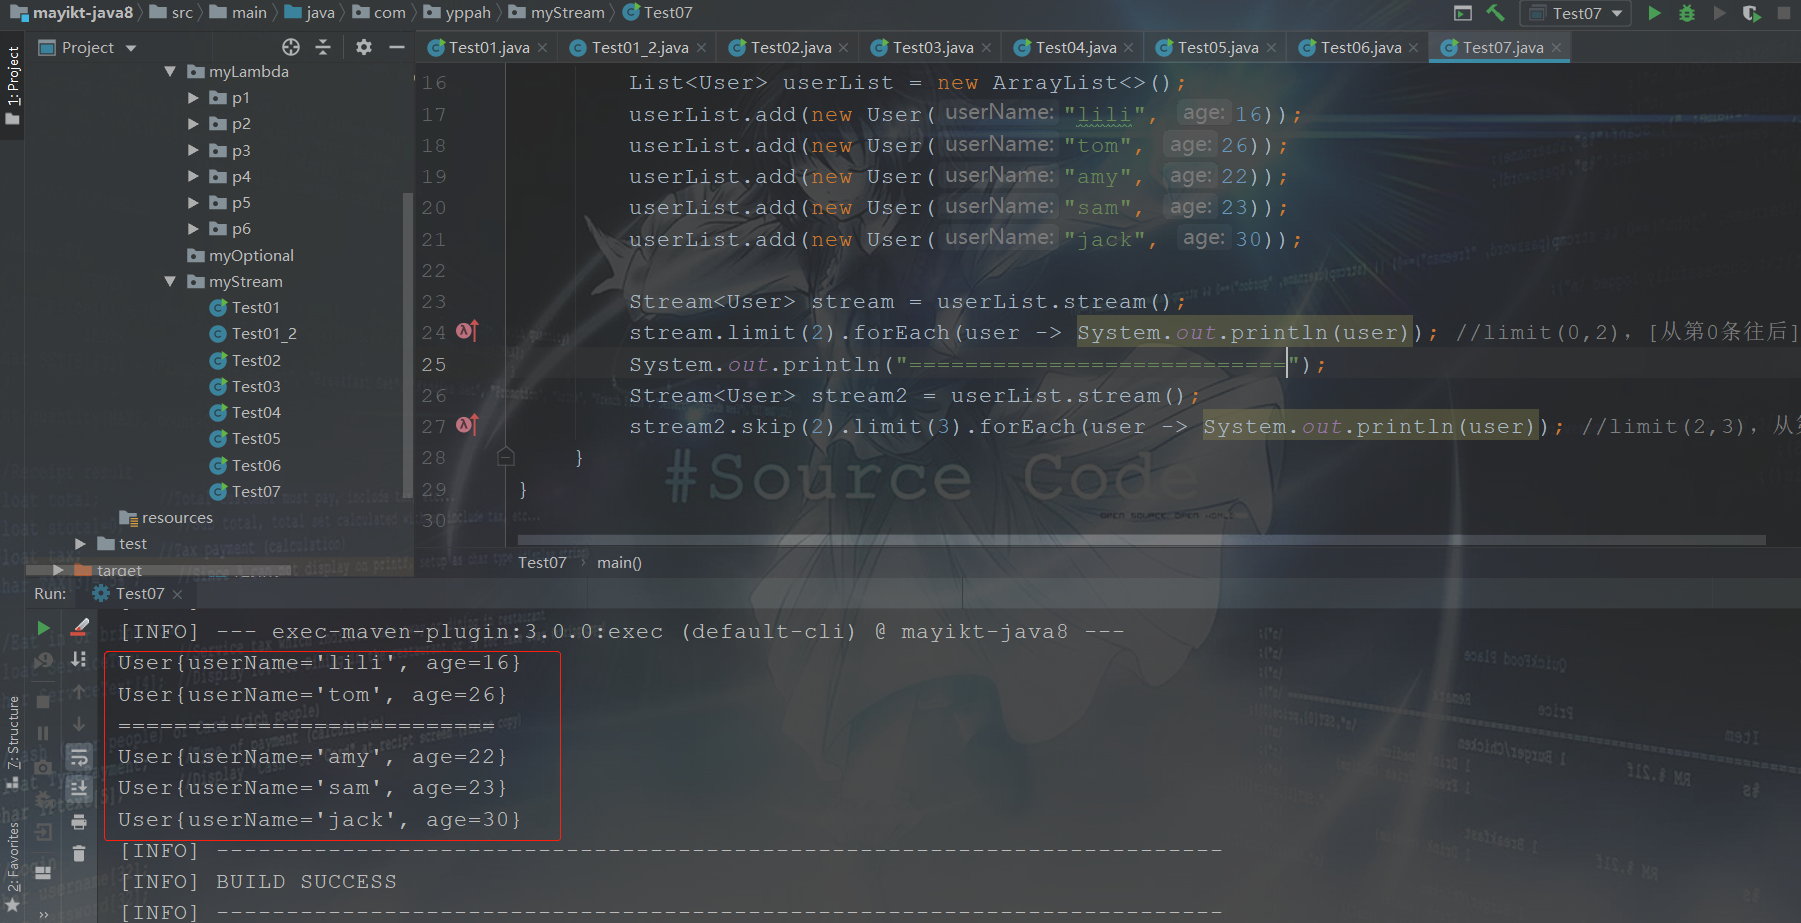Expand the p1 package
The height and width of the screenshot is (923, 1801).
194,98
